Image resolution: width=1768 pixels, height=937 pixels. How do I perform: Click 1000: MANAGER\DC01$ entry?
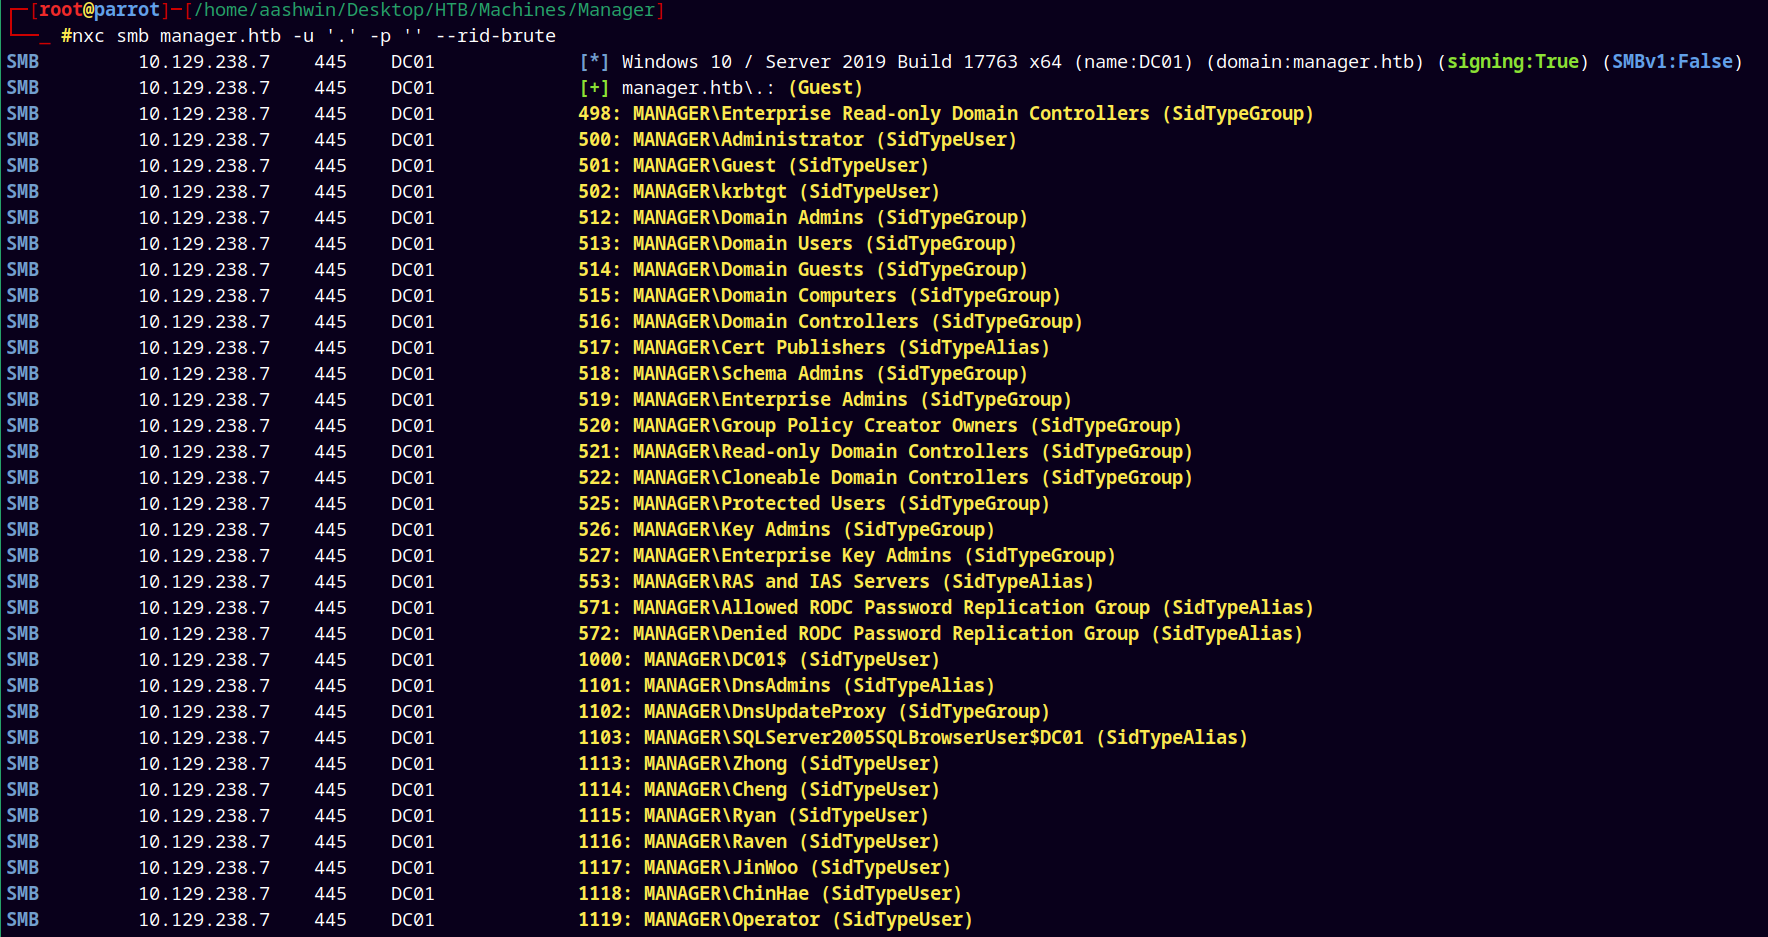759,660
